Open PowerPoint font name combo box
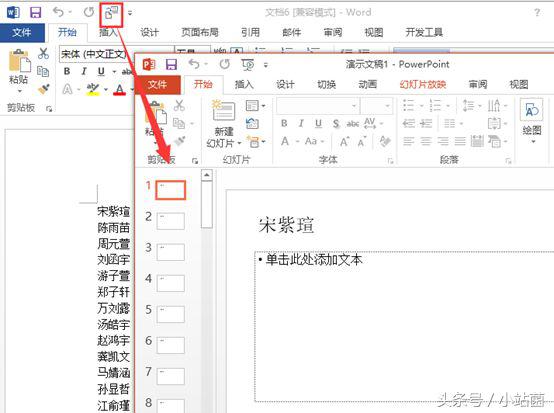The width and height of the screenshot is (554, 413). point(318,106)
